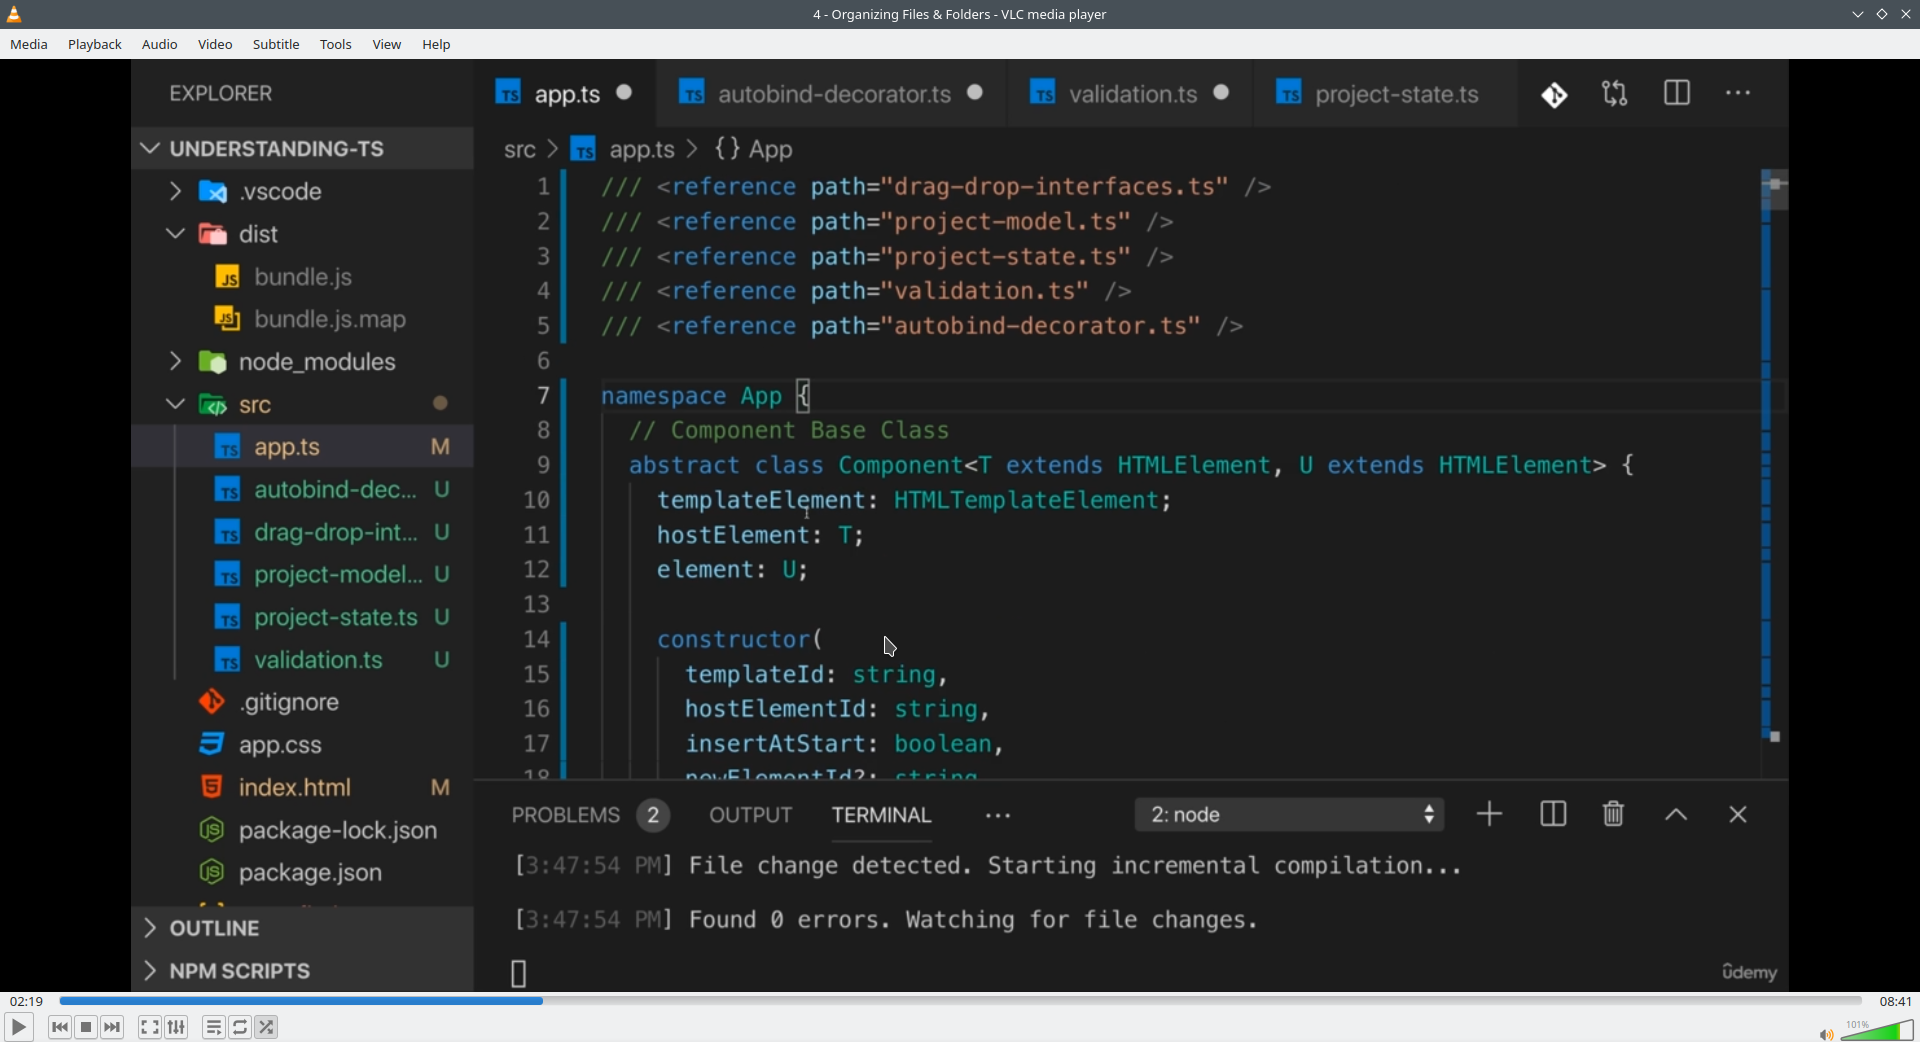Skip to next media in VLC
This screenshot has height=1042, width=1920.
(113, 1027)
